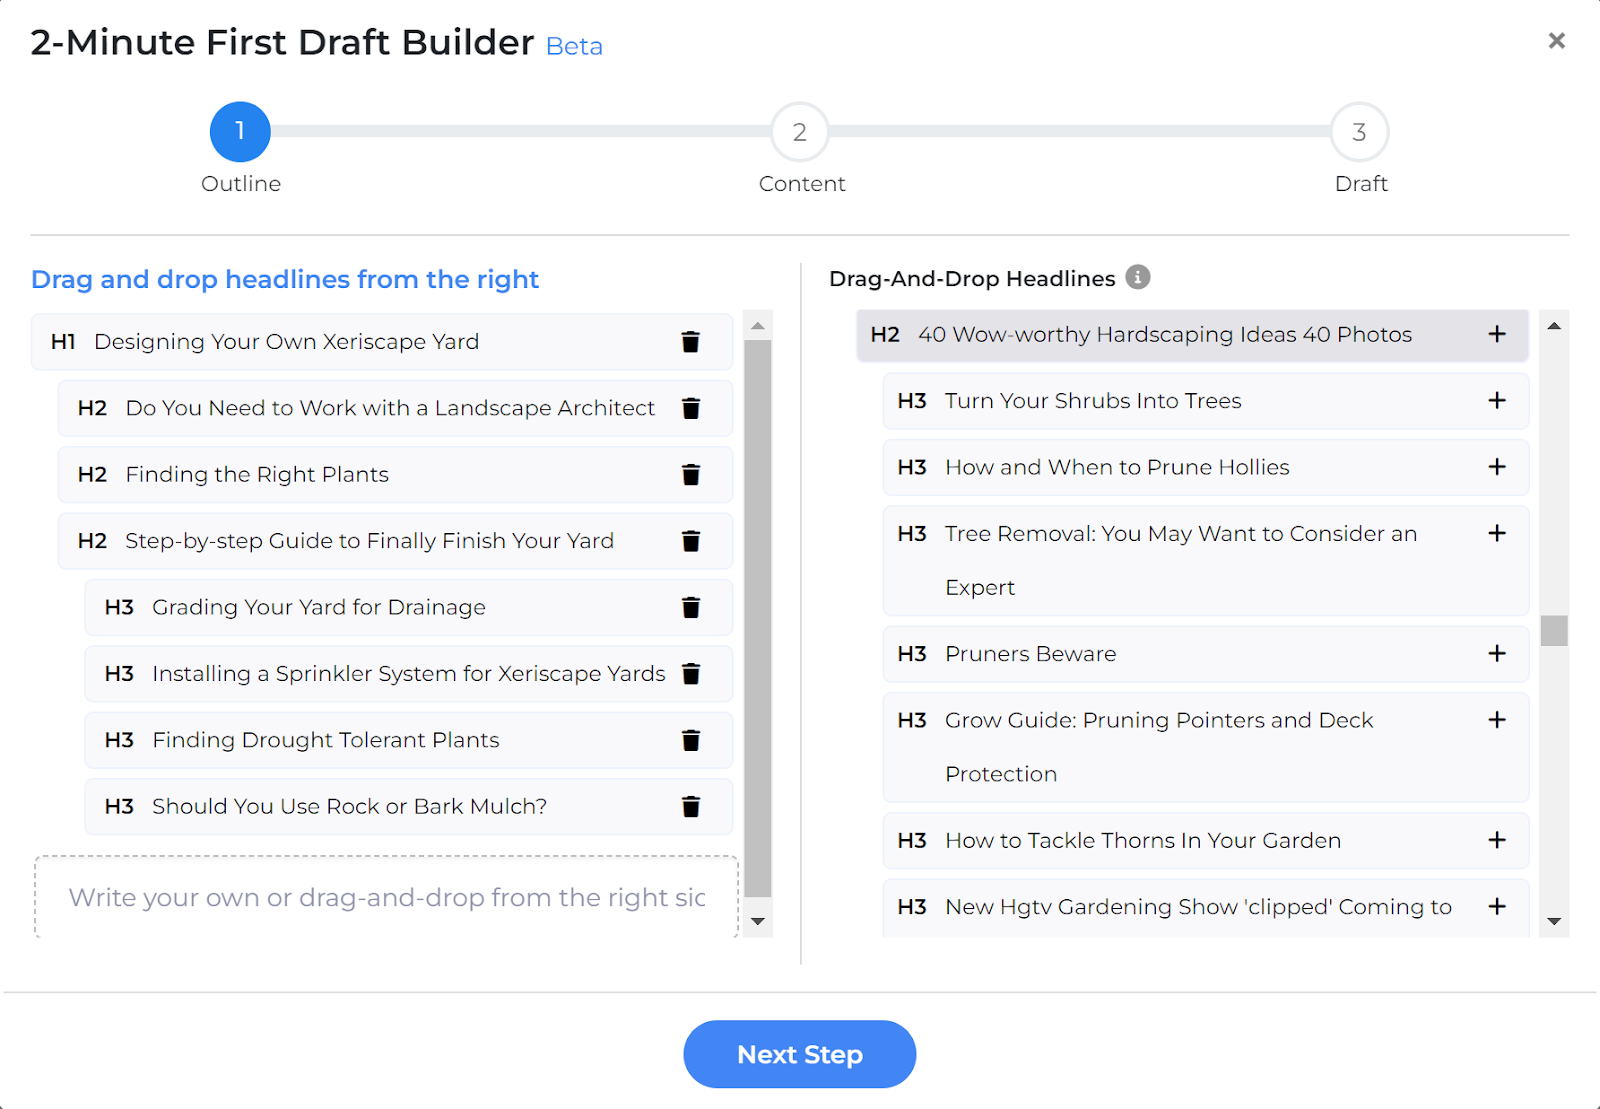Delete "Should You Use Rock or Bark Mulch?"
This screenshot has height=1109, width=1600.
click(x=692, y=806)
